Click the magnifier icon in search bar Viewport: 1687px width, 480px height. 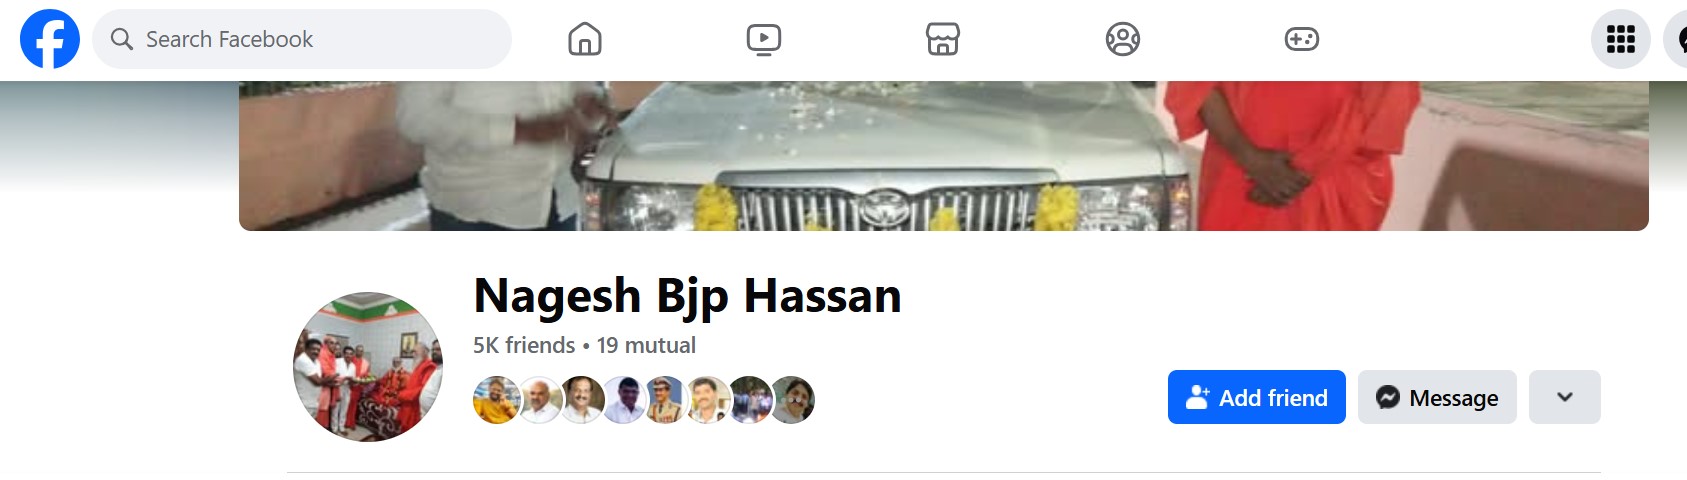122,39
